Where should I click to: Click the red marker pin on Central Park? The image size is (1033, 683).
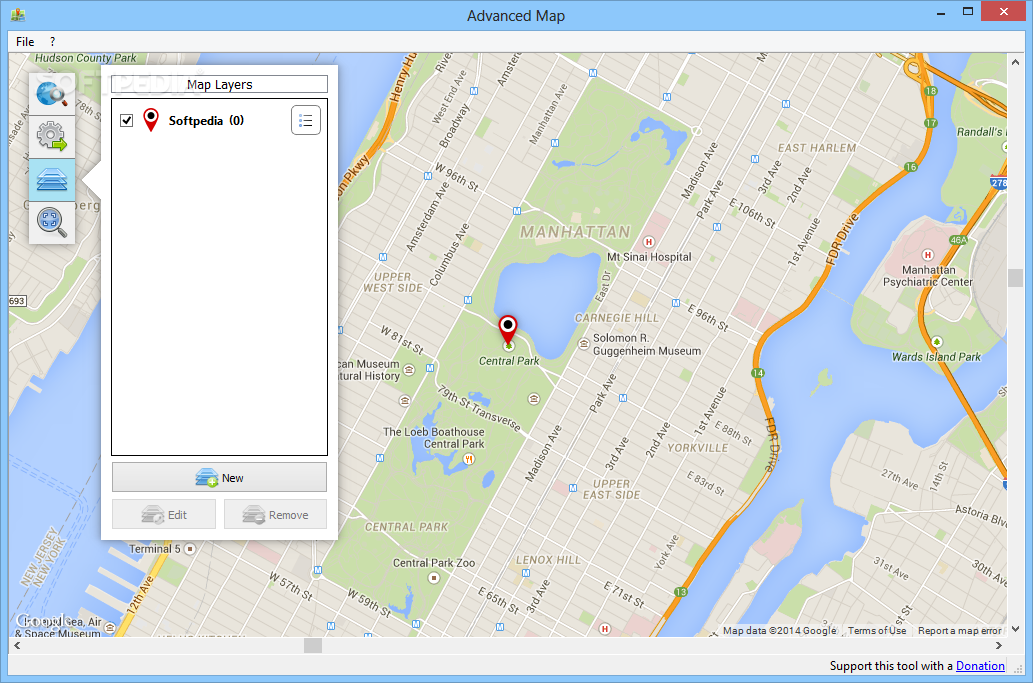(x=507, y=329)
